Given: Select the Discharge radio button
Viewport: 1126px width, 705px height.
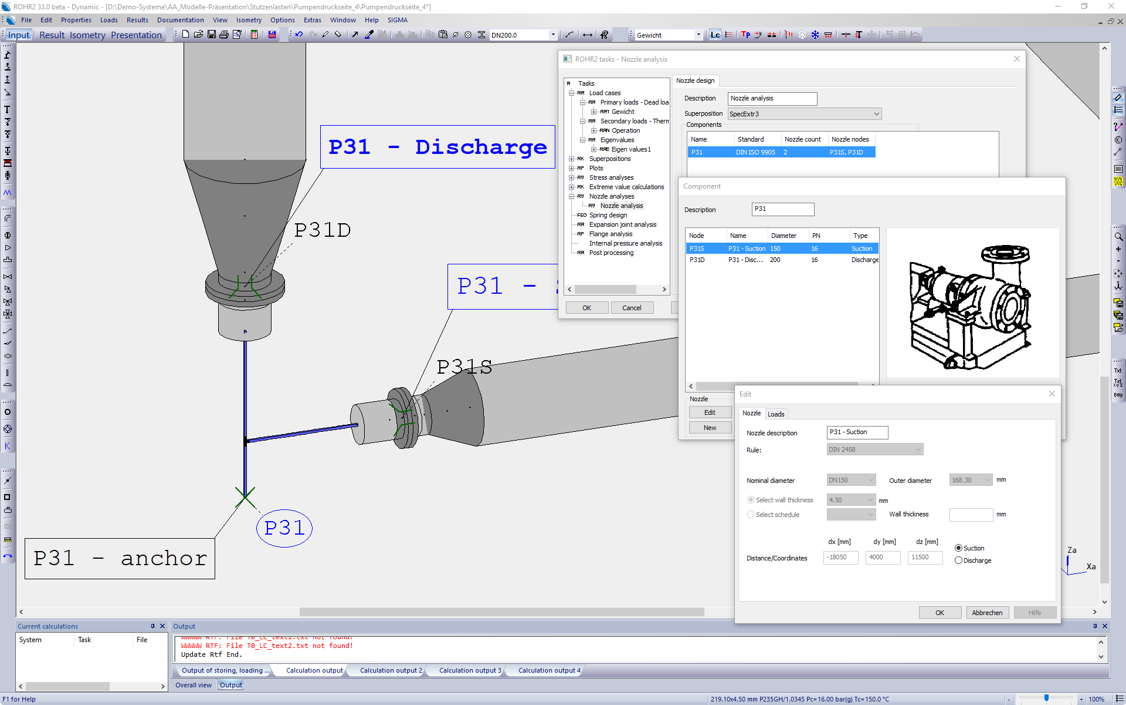Looking at the screenshot, I should pyautogui.click(x=958, y=561).
